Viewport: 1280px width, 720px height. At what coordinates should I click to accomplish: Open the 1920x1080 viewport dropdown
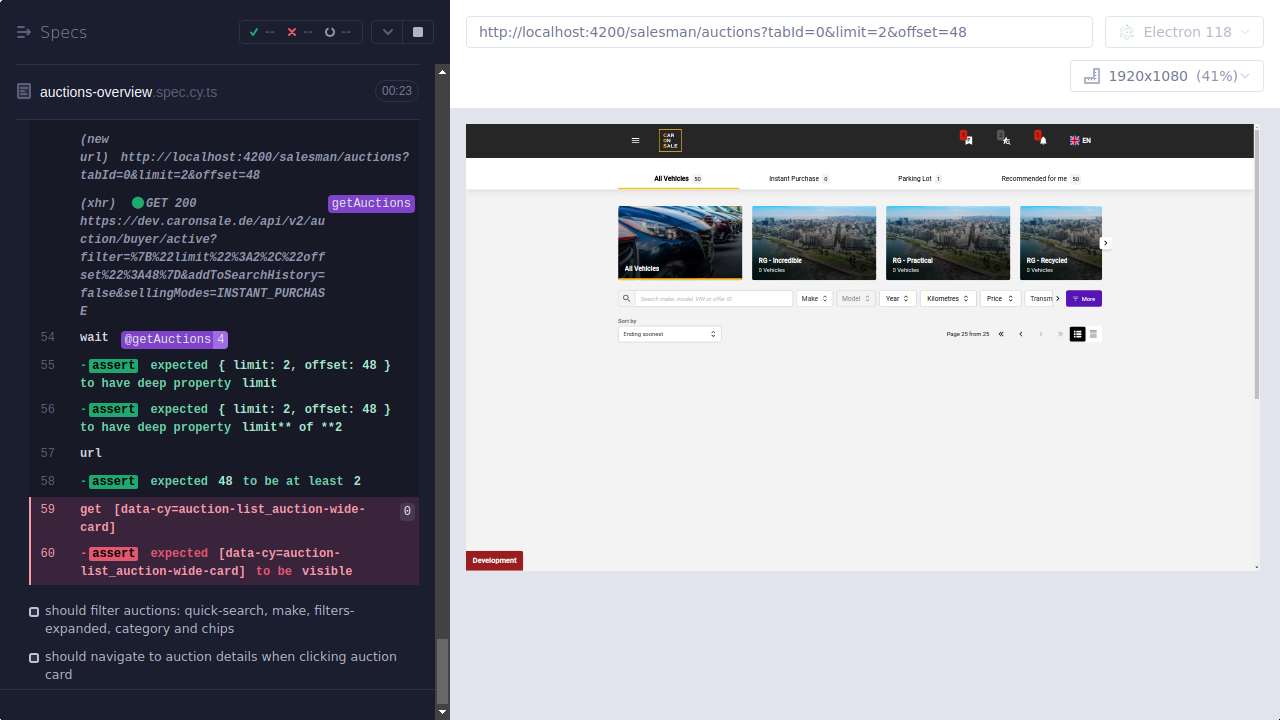[1166, 75]
